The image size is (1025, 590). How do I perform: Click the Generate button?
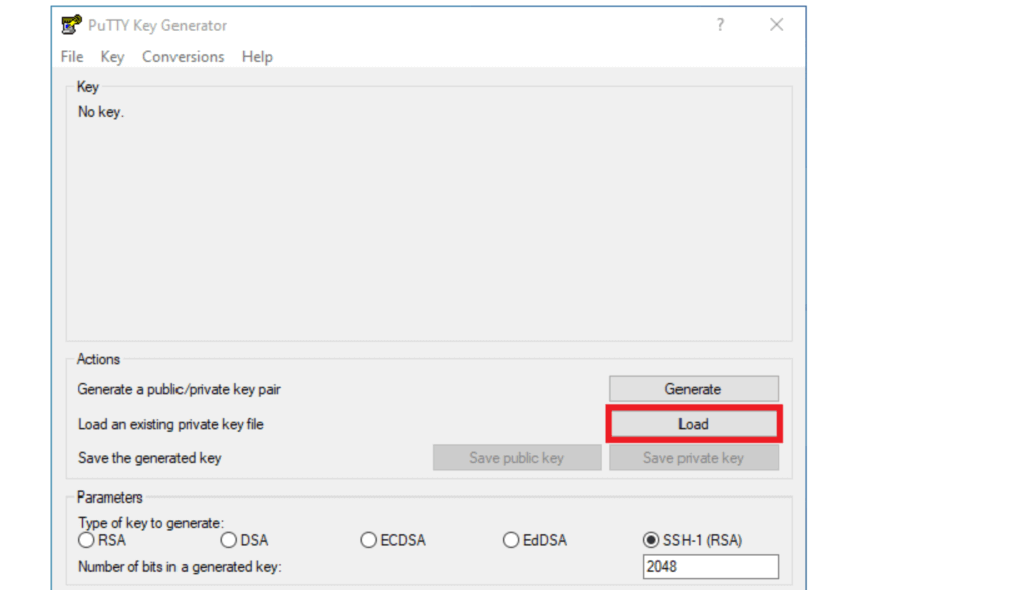(x=694, y=389)
